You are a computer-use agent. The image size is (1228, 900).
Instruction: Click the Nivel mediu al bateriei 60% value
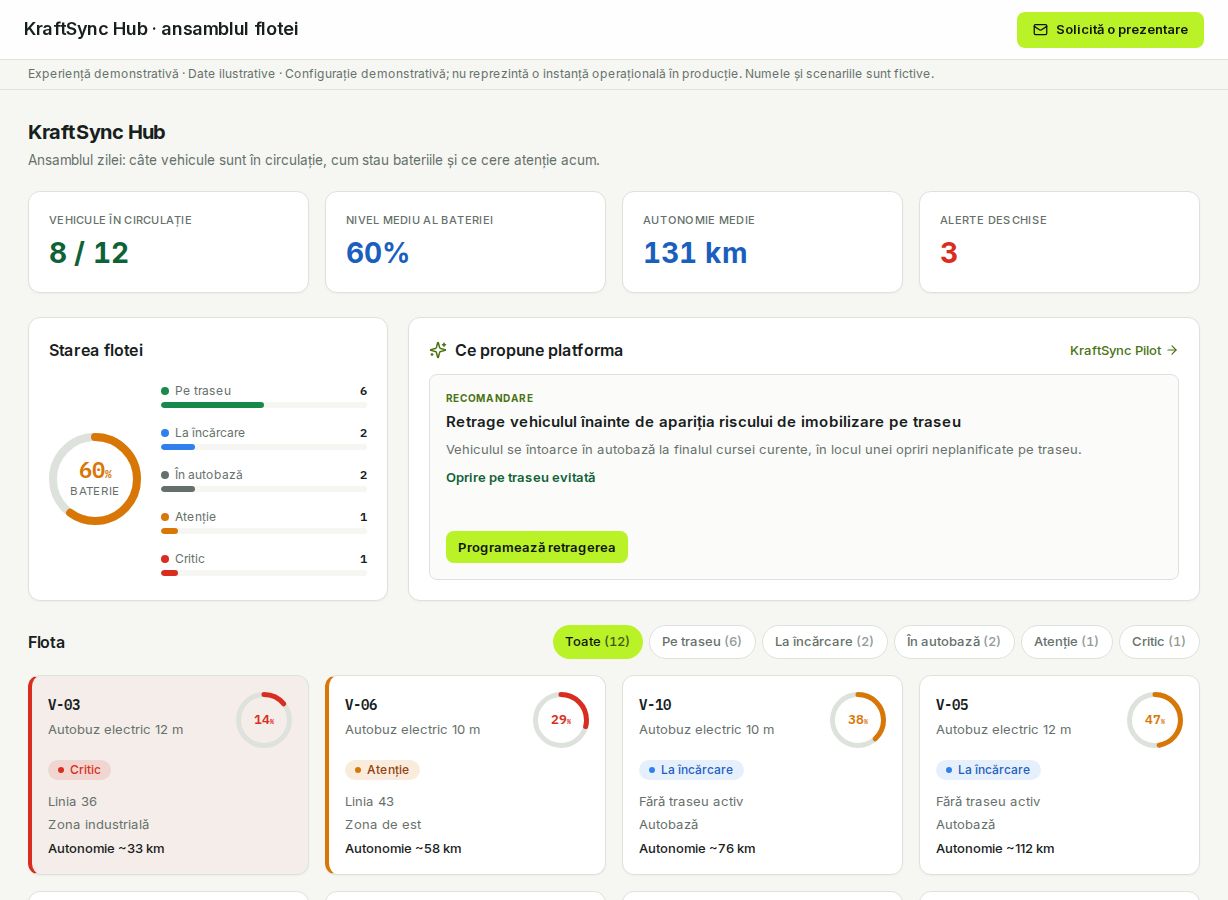378,253
